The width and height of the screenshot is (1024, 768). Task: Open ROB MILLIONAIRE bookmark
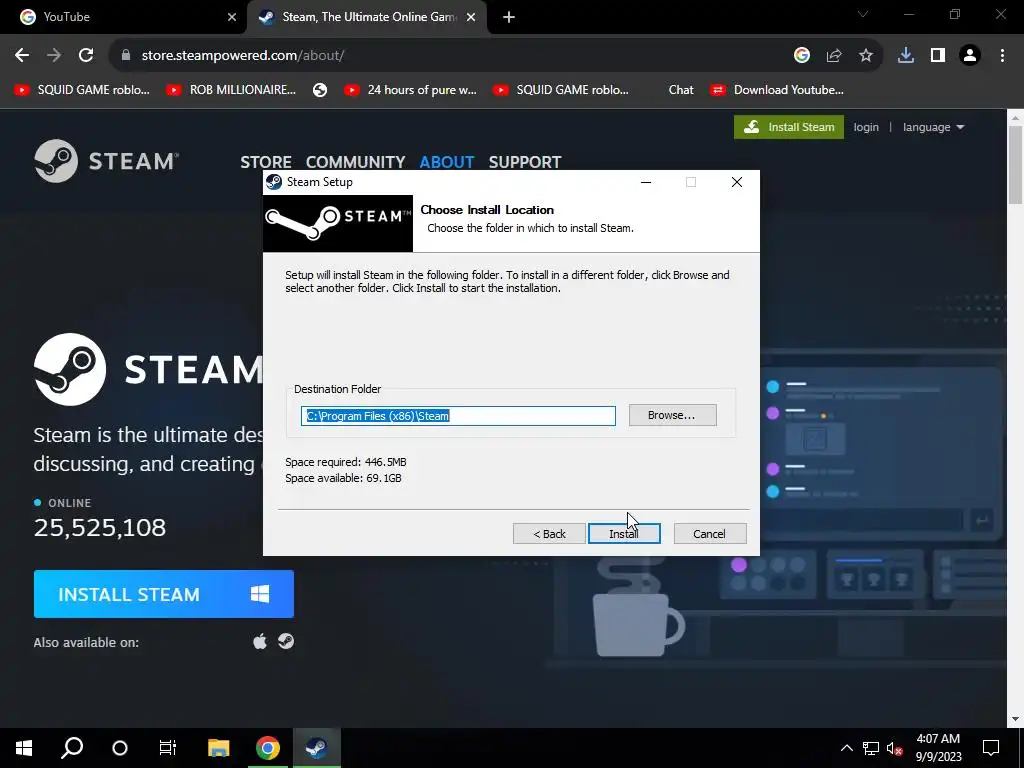click(x=231, y=90)
